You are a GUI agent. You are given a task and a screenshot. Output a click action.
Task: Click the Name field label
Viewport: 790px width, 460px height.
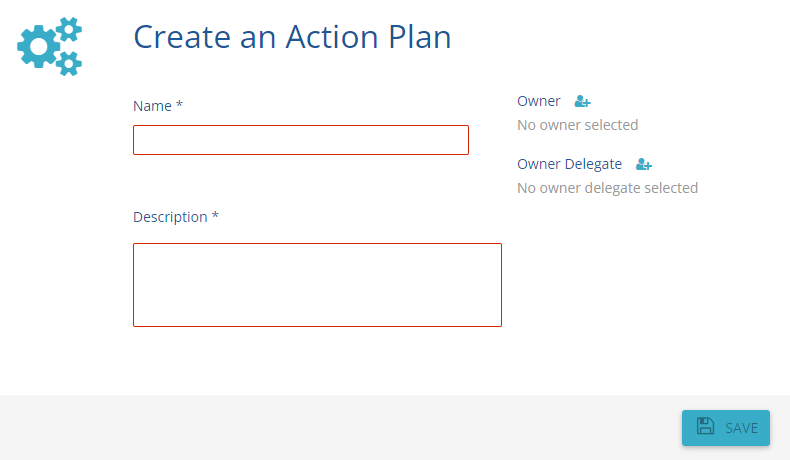(x=152, y=105)
